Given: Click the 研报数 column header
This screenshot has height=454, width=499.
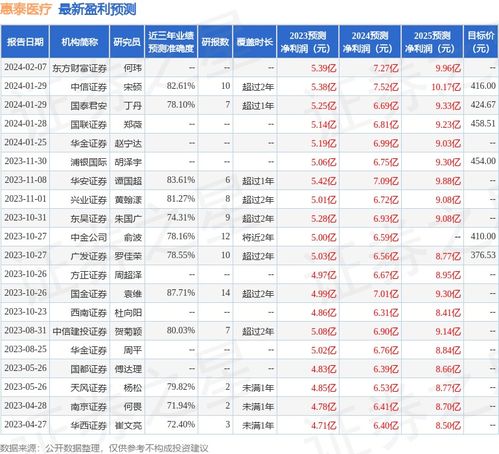Looking at the screenshot, I should (x=215, y=42).
